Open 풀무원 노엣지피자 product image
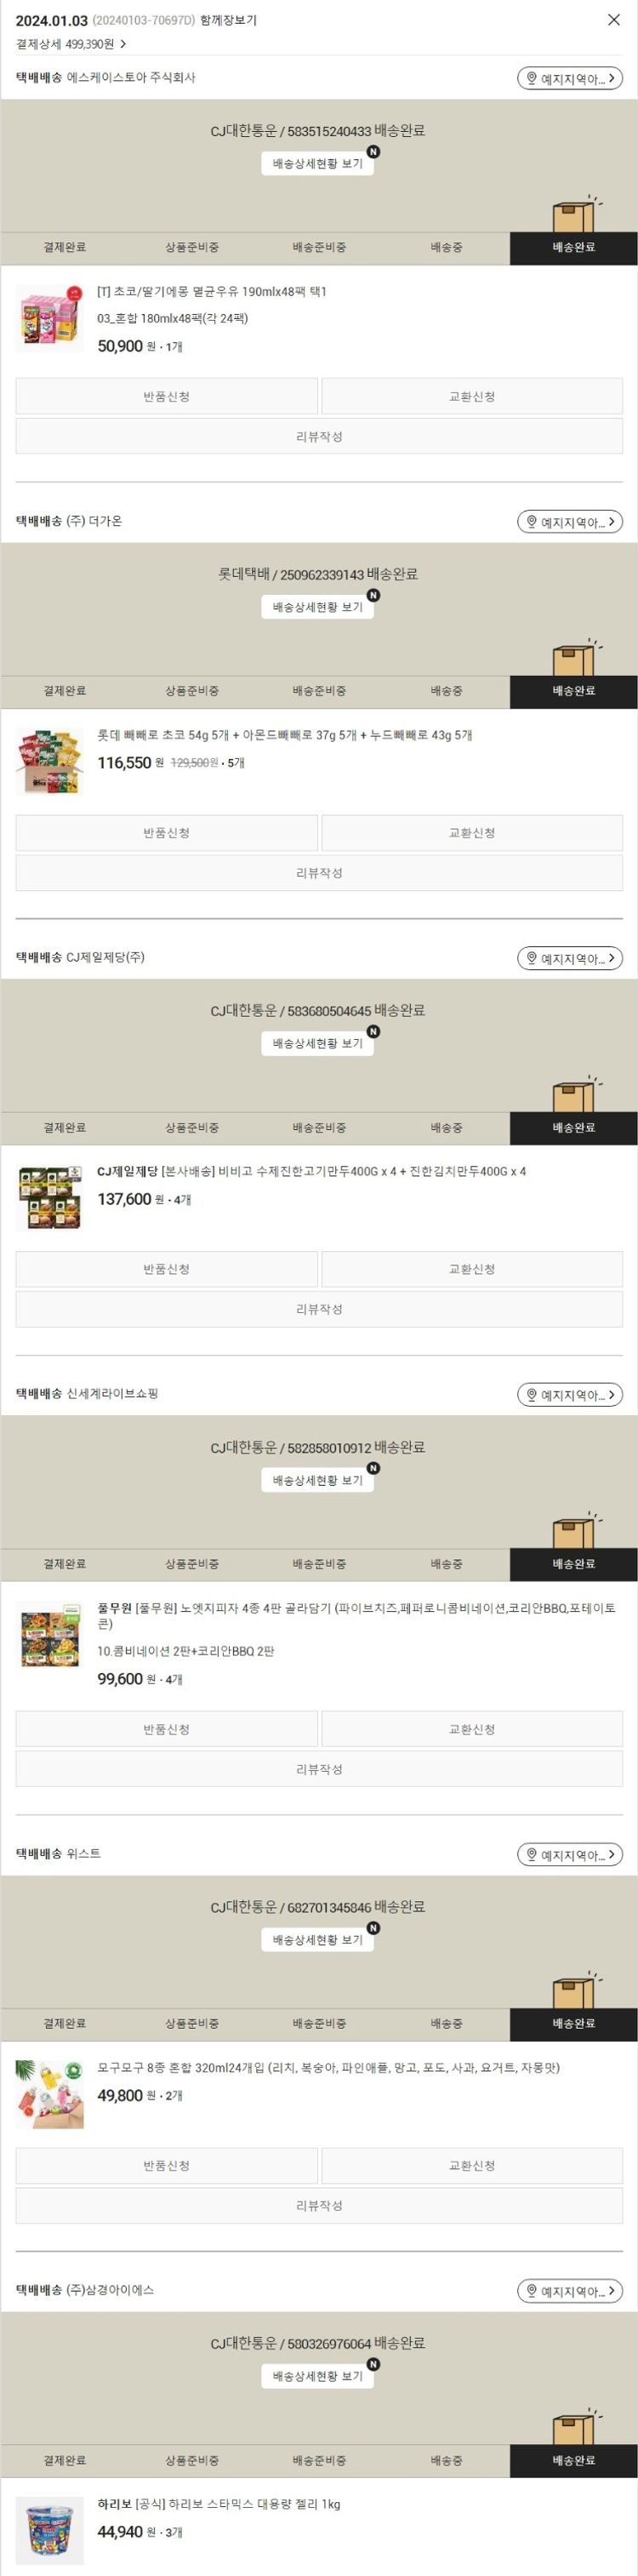The width and height of the screenshot is (638, 2576). pos(50,1636)
